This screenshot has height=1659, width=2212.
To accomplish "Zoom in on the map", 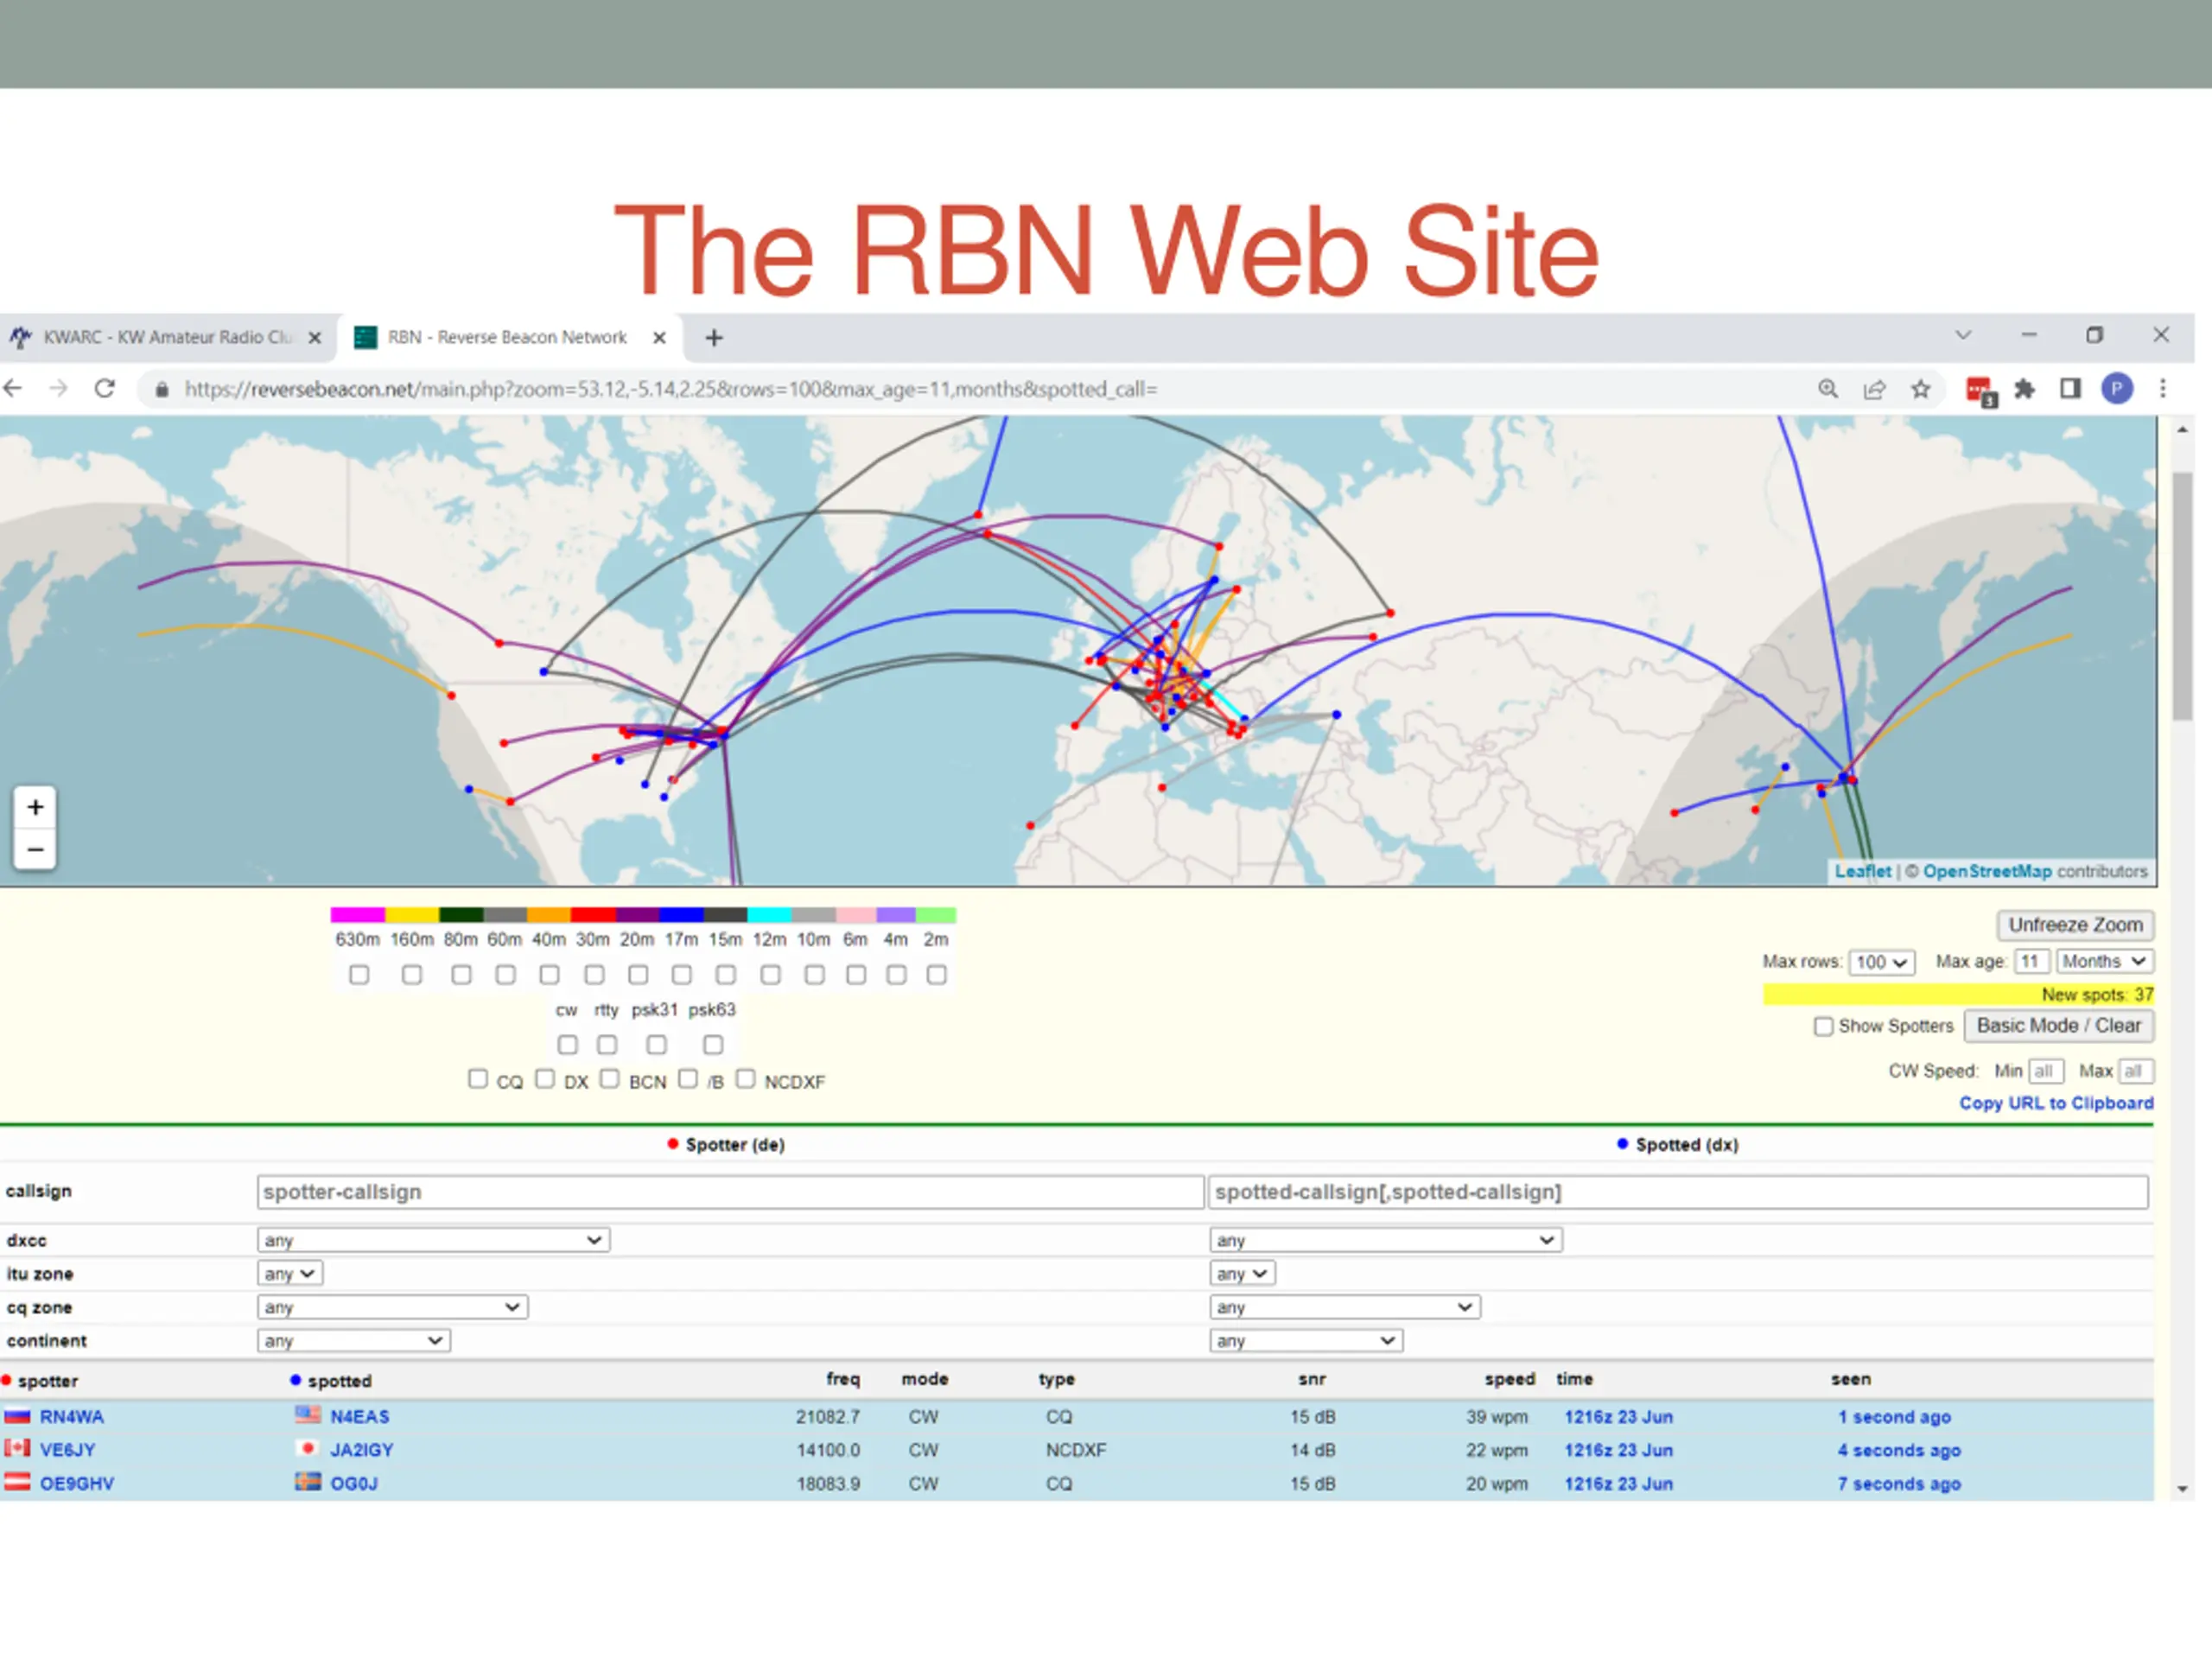I will pyautogui.click(x=35, y=807).
